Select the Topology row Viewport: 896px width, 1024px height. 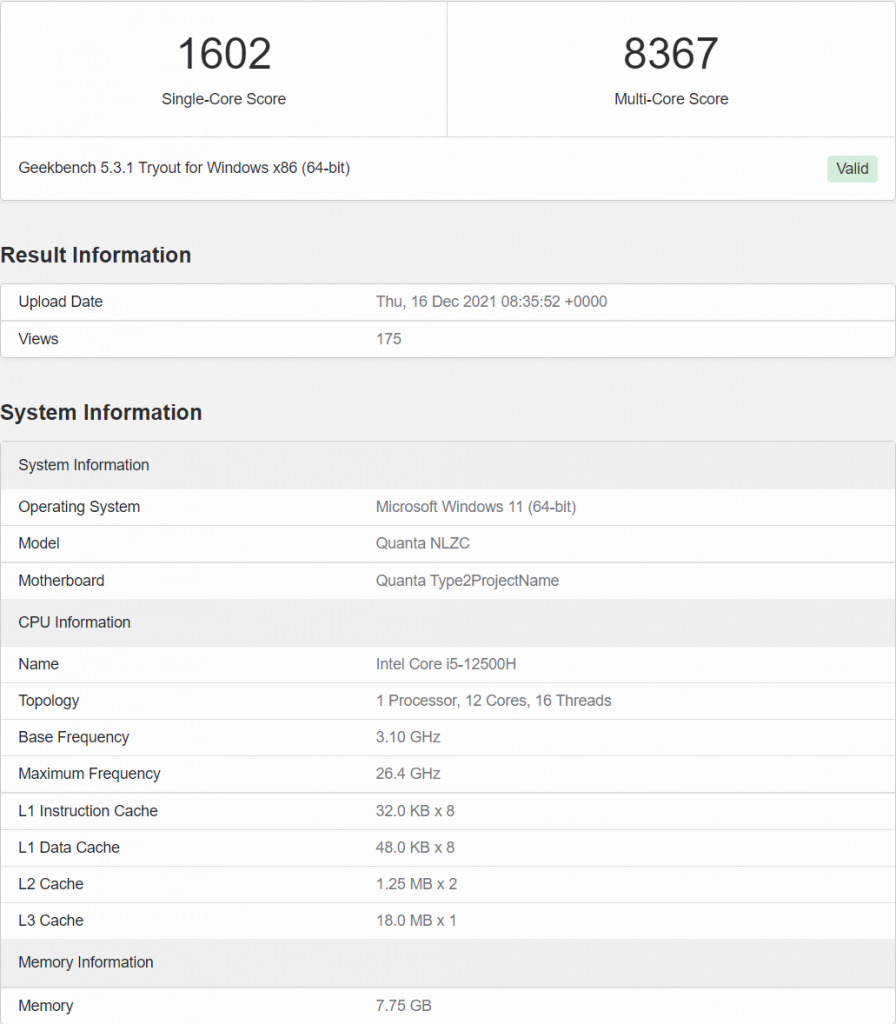pyautogui.click(x=49, y=700)
